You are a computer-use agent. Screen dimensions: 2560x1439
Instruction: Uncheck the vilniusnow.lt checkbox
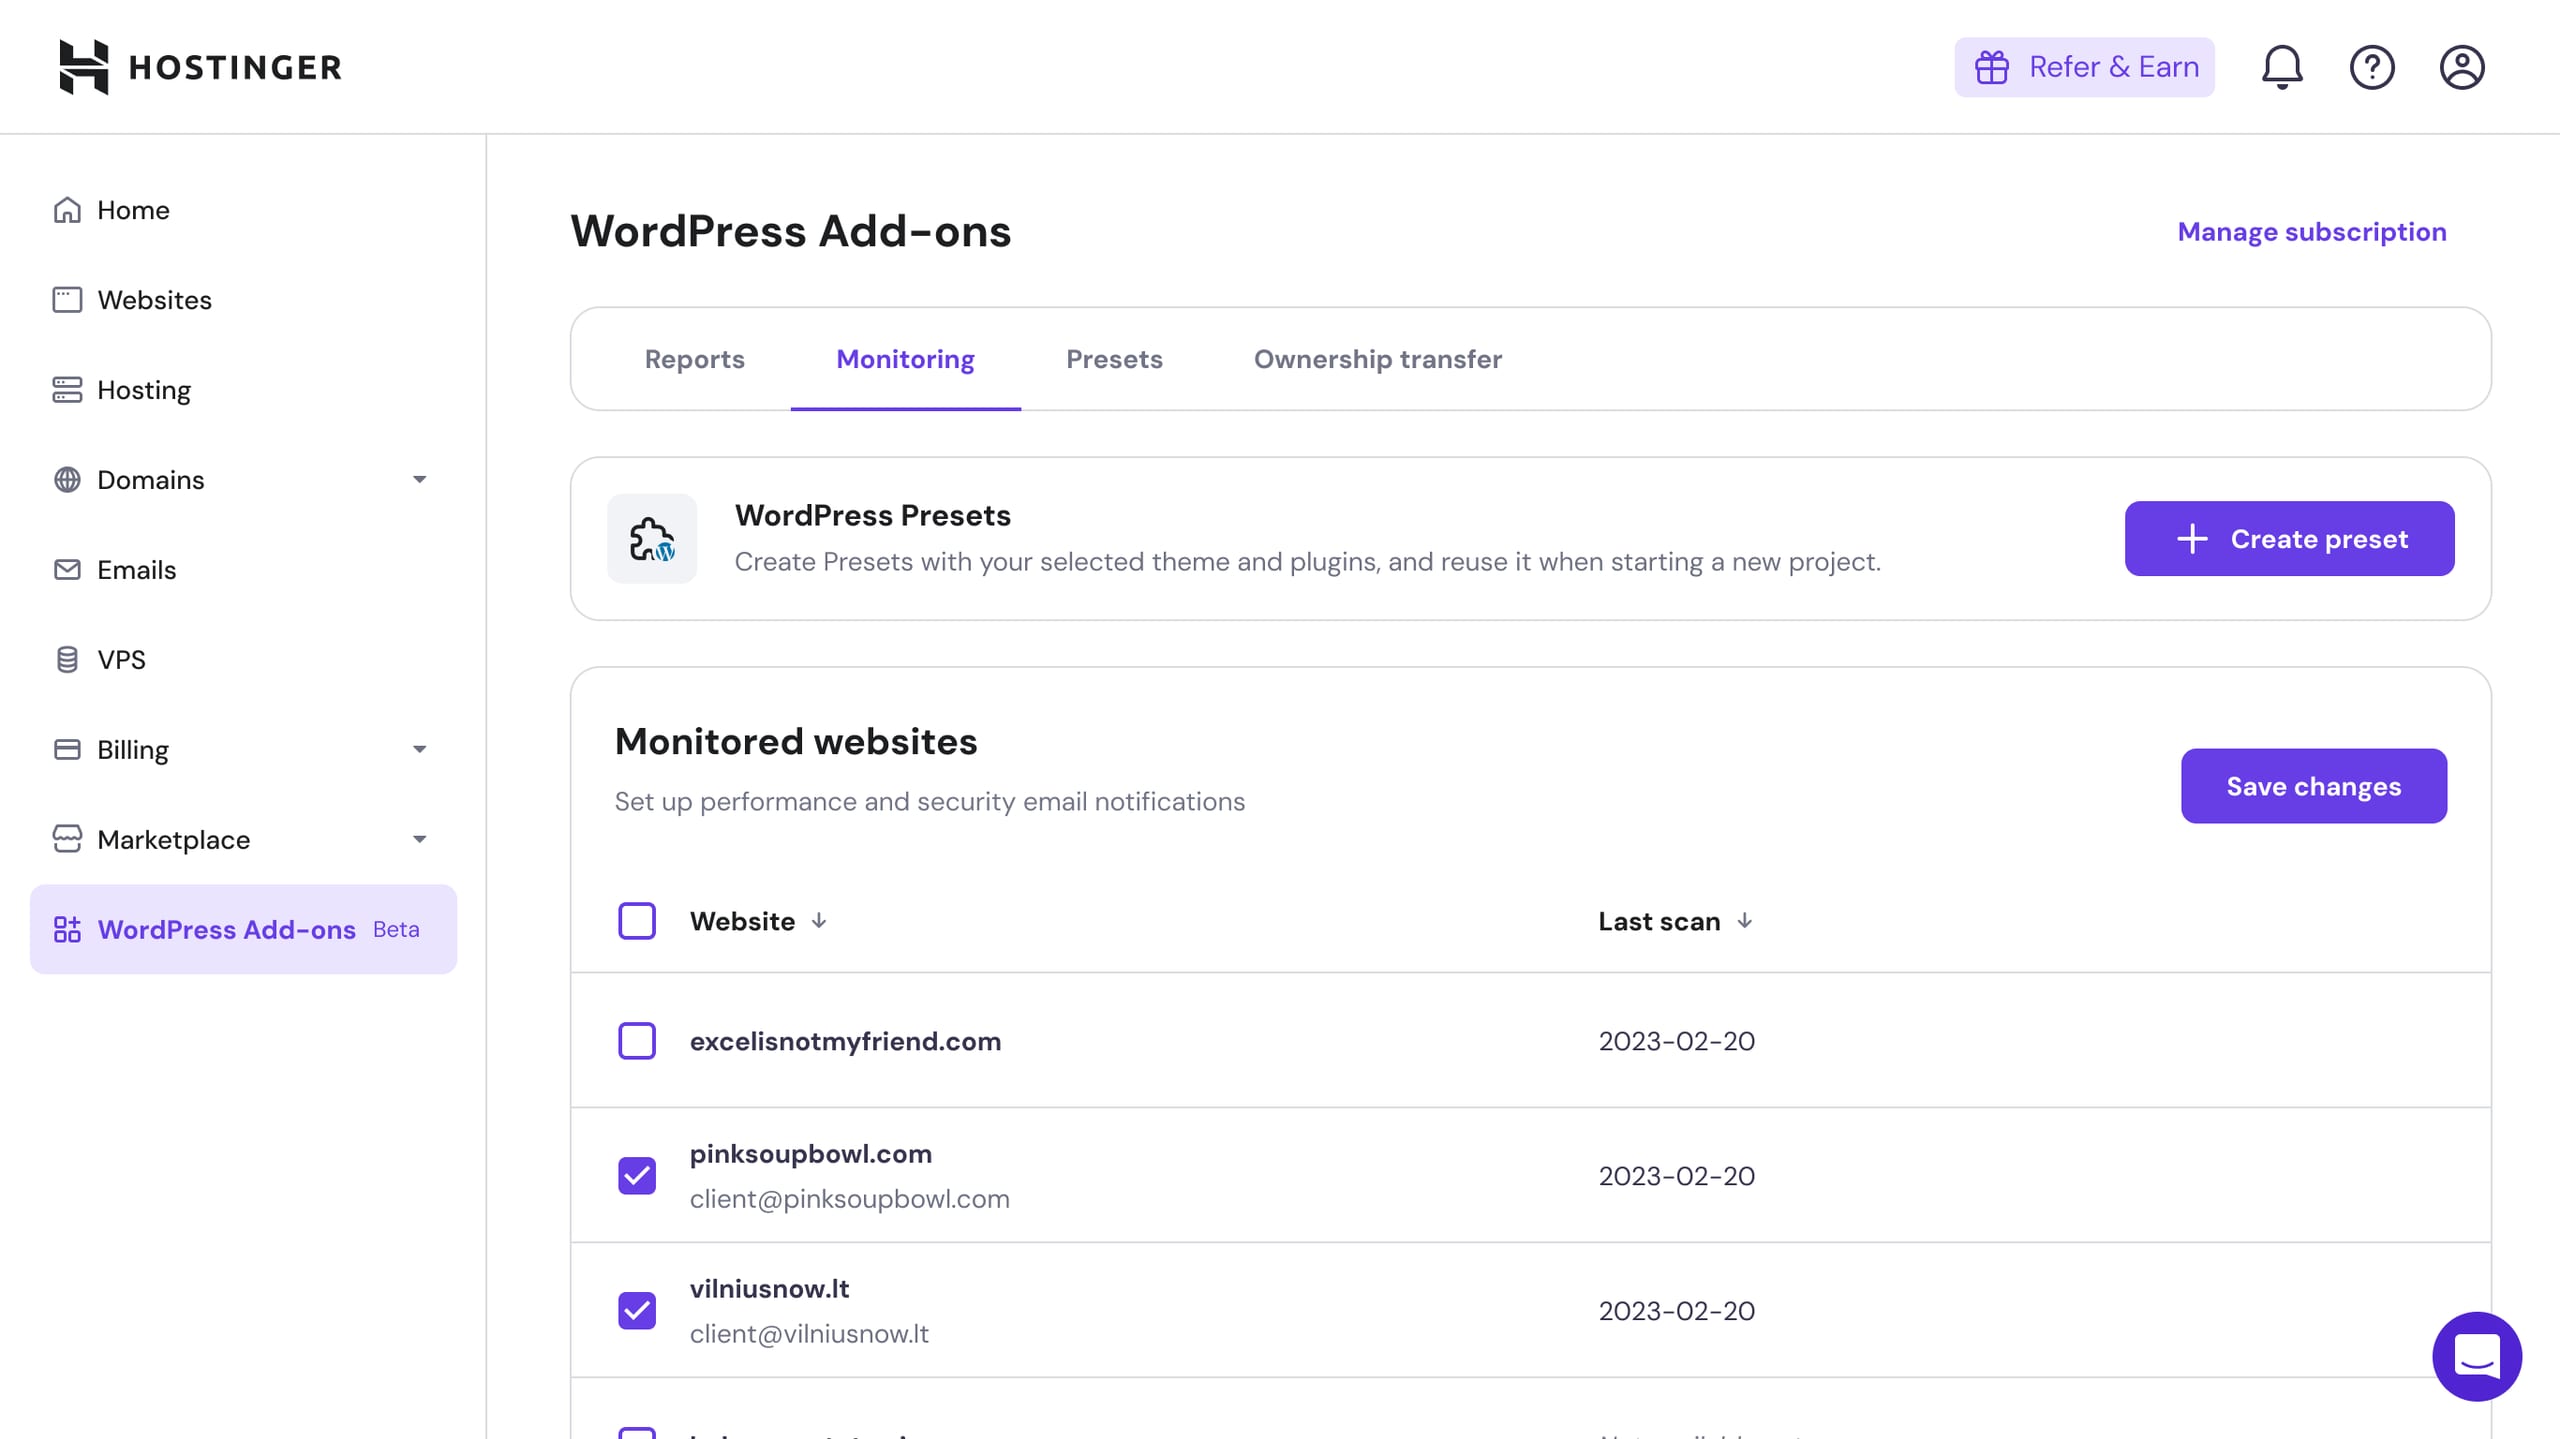click(637, 1311)
